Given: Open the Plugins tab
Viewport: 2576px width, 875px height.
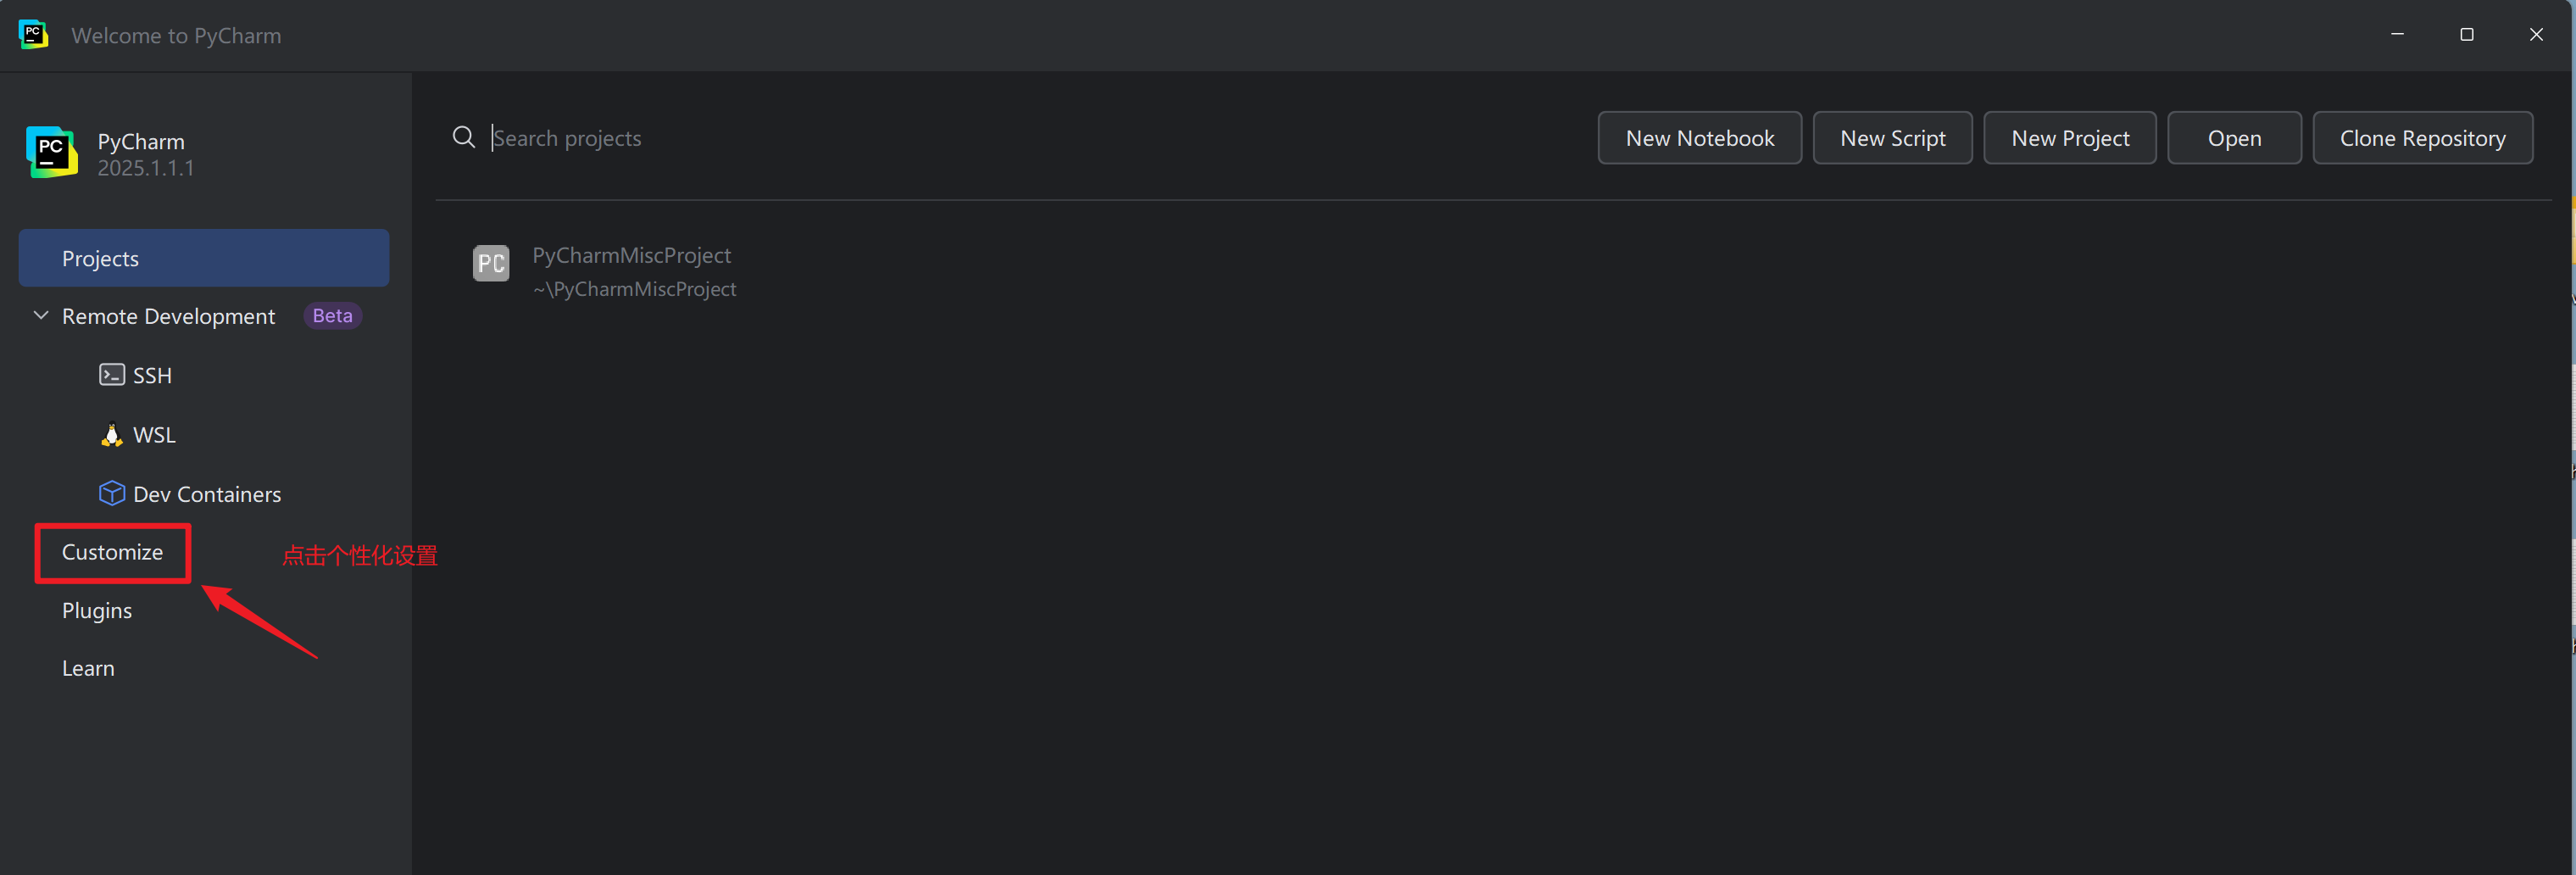Looking at the screenshot, I should [97, 610].
